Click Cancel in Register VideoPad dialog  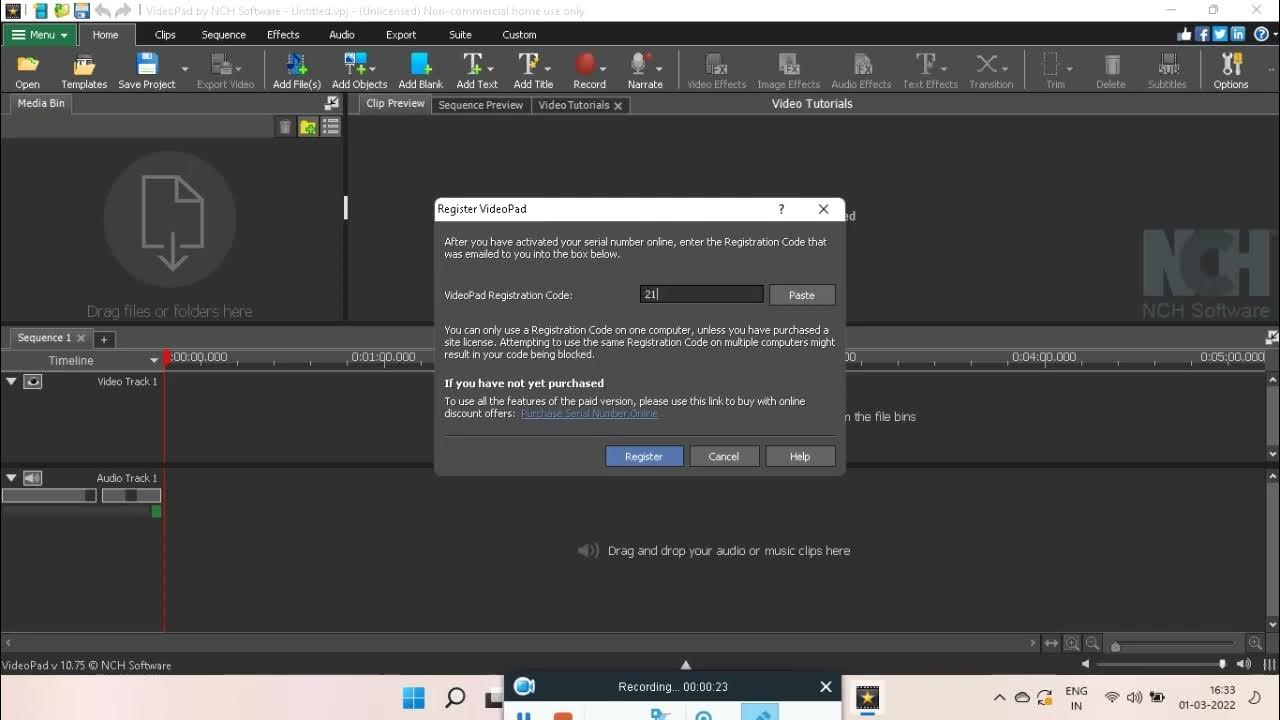(x=723, y=456)
